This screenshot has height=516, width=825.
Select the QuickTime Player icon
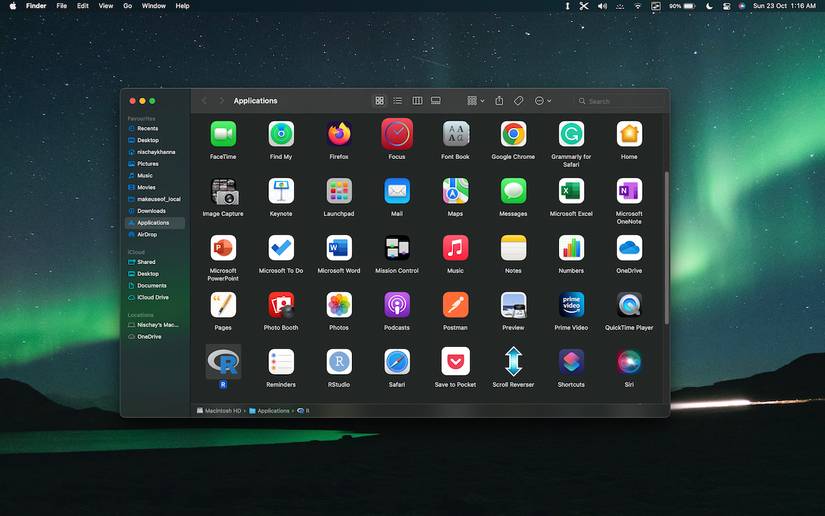(629, 305)
